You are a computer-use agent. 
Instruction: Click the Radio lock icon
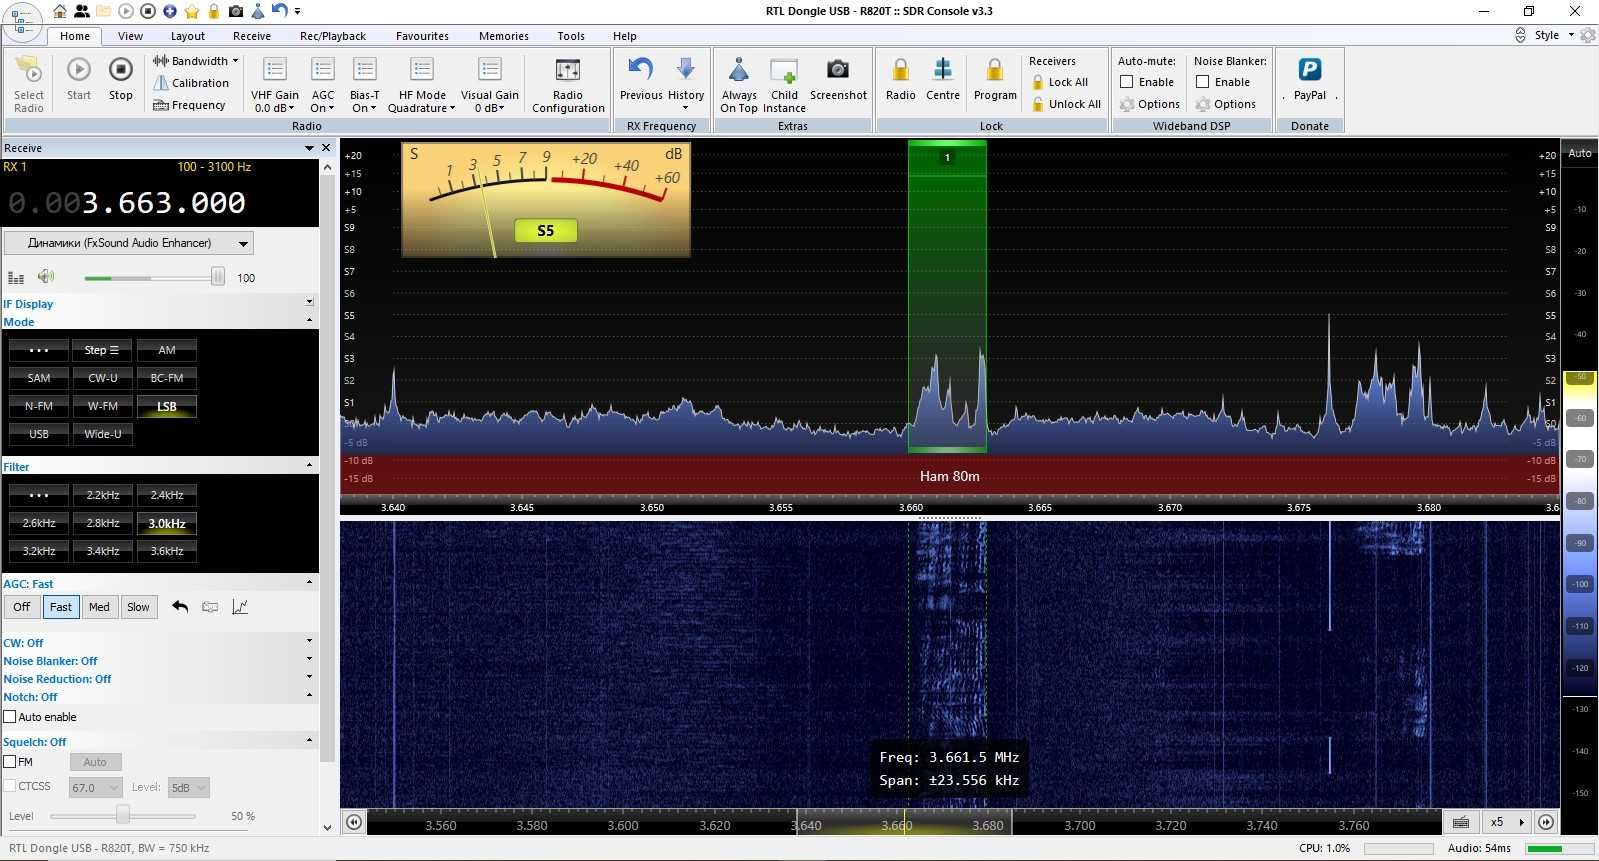coord(901,79)
